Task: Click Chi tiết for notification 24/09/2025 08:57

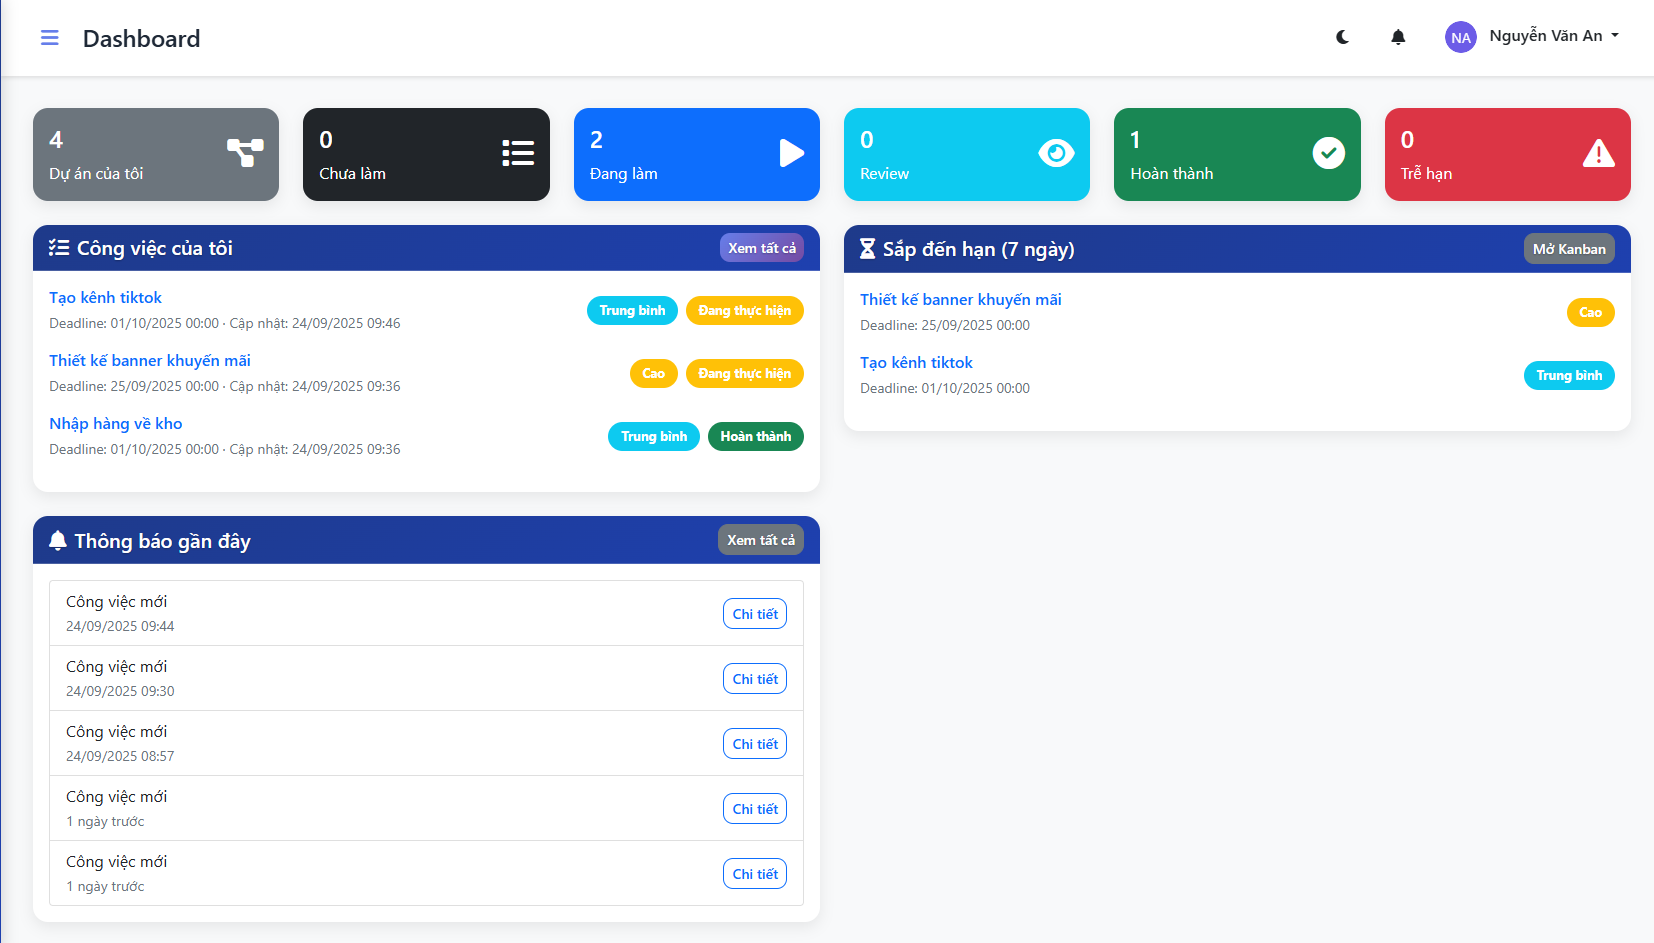Action: (755, 744)
